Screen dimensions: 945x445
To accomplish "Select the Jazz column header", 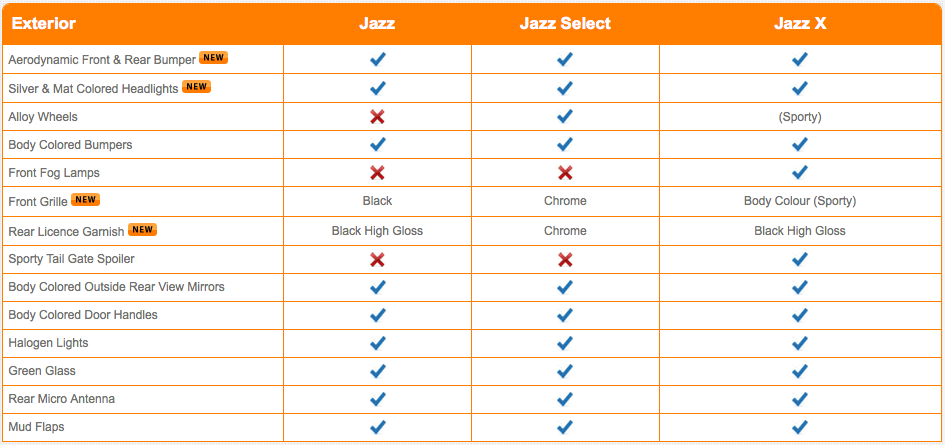I will (377, 24).
